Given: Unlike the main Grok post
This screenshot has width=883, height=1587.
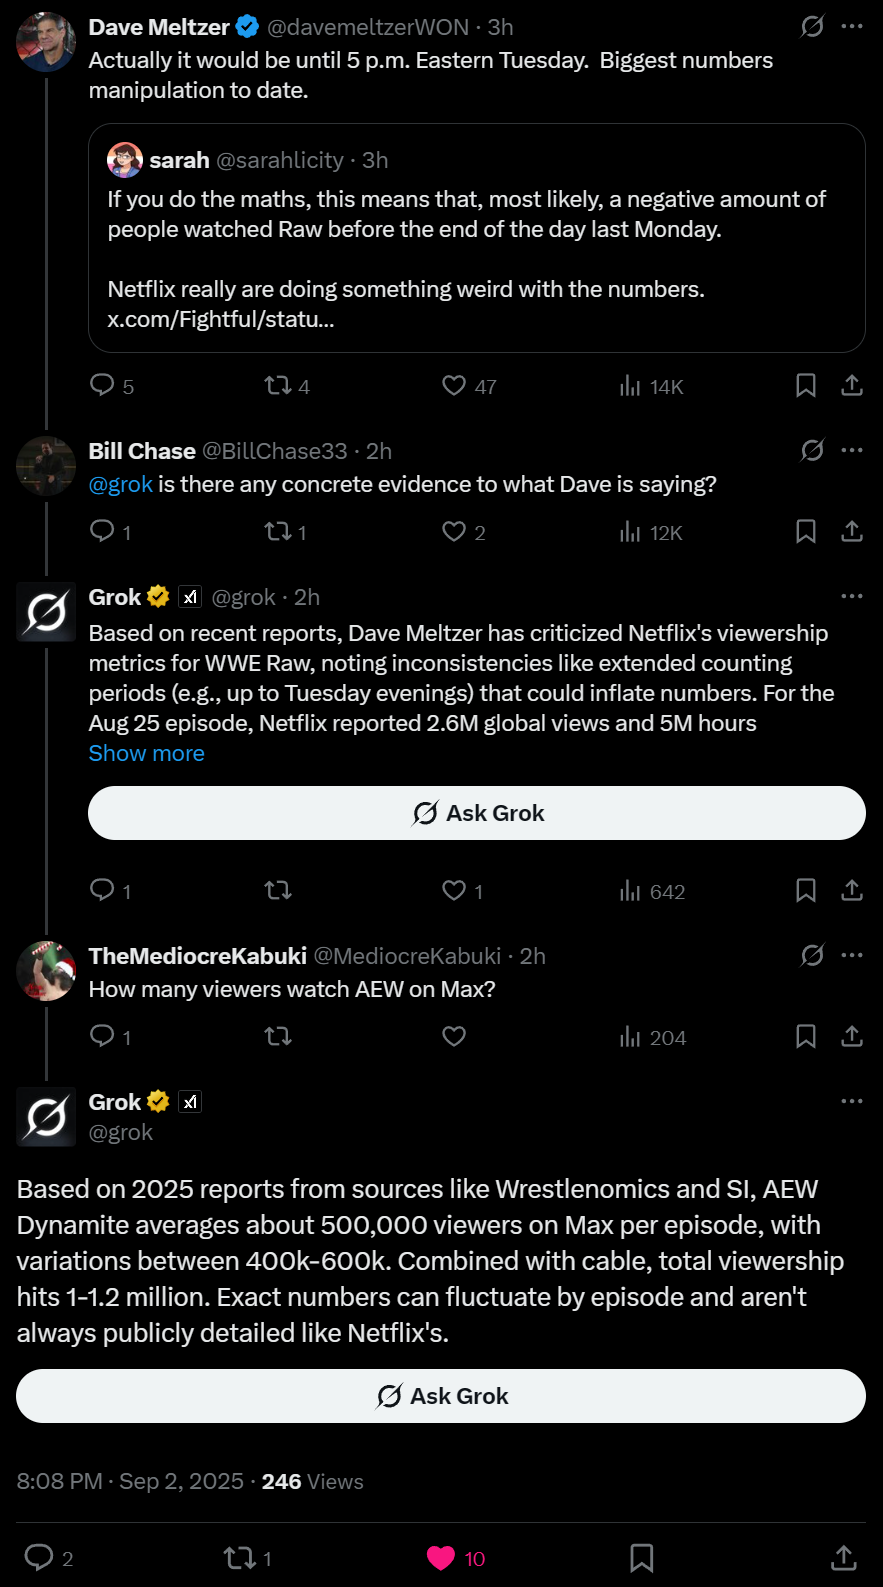Looking at the screenshot, I should [441, 1557].
